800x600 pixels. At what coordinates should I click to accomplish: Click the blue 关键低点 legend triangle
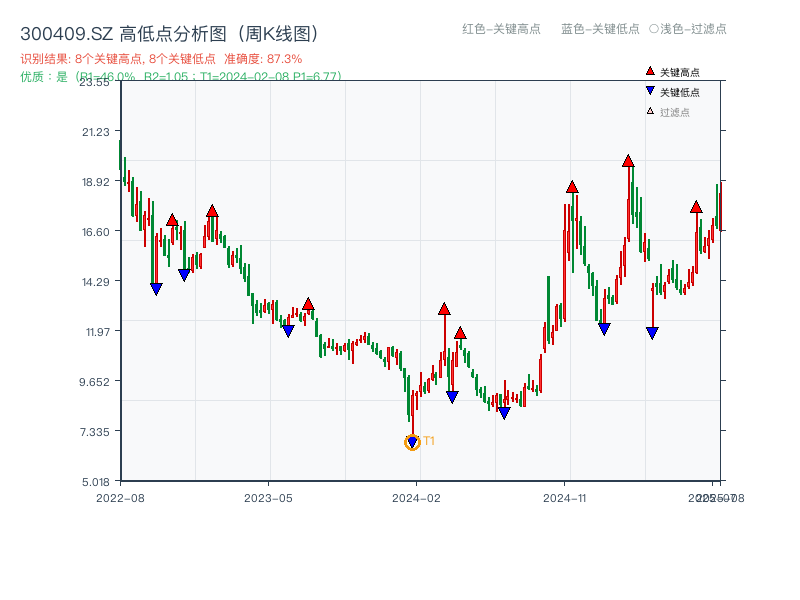pyautogui.click(x=650, y=91)
